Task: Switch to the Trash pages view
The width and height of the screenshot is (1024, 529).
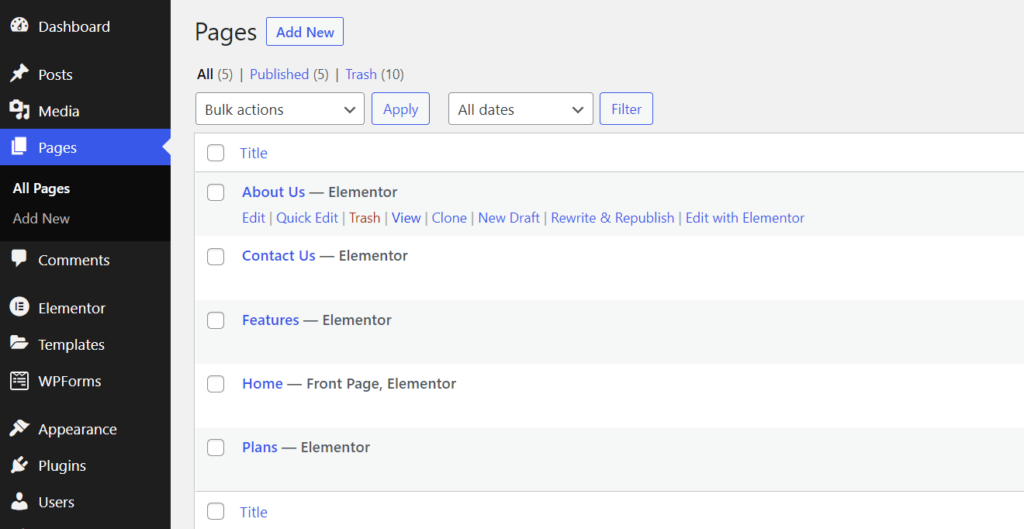Action: [361, 74]
